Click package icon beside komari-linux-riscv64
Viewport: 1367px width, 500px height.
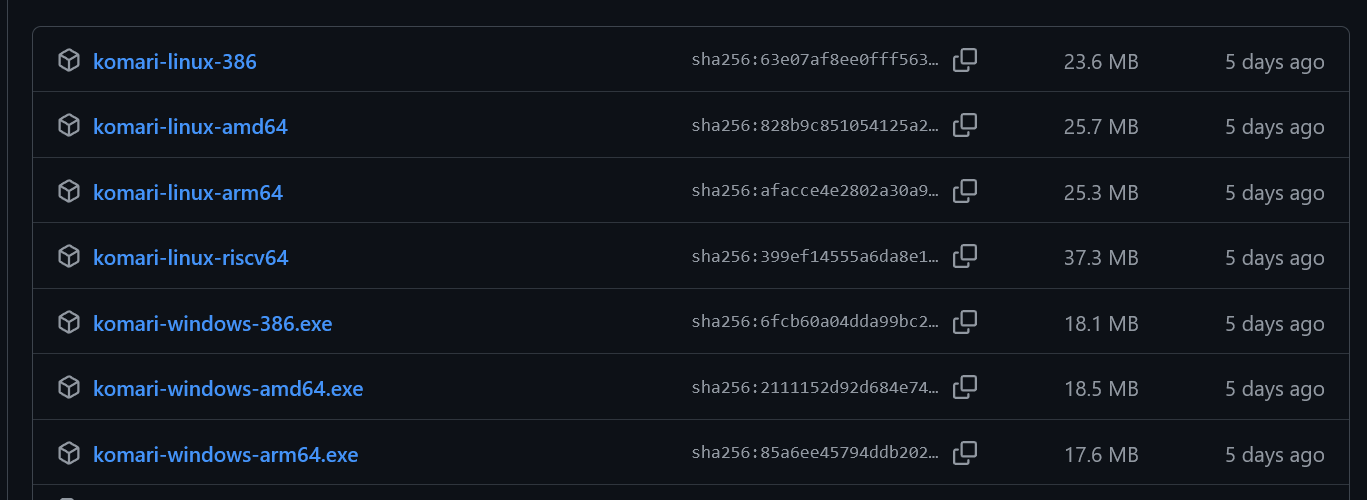pos(68,257)
